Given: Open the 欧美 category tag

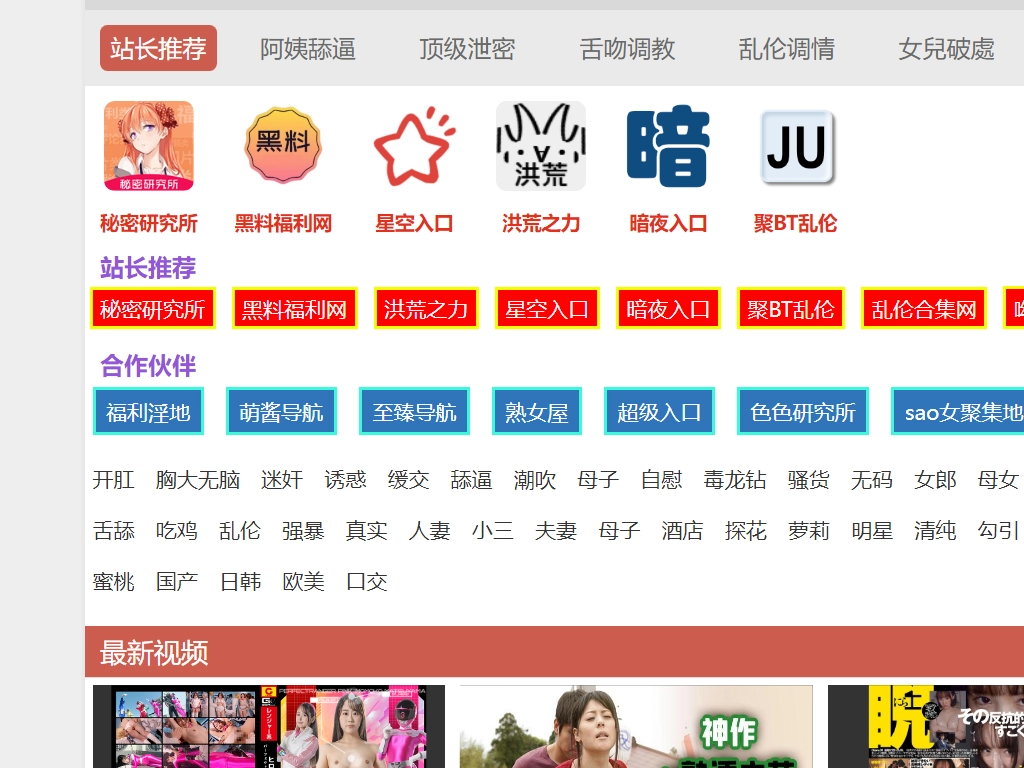Looking at the screenshot, I should [x=304, y=582].
